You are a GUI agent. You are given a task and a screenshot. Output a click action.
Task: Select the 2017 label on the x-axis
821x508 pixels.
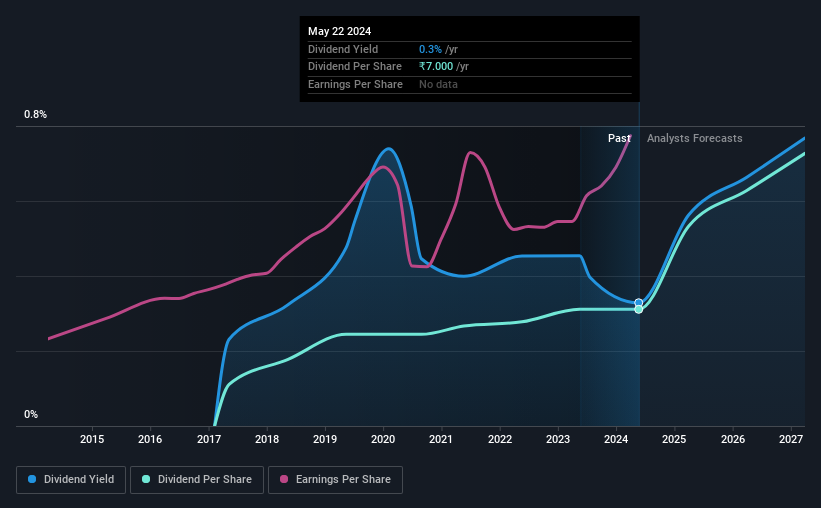click(x=209, y=439)
